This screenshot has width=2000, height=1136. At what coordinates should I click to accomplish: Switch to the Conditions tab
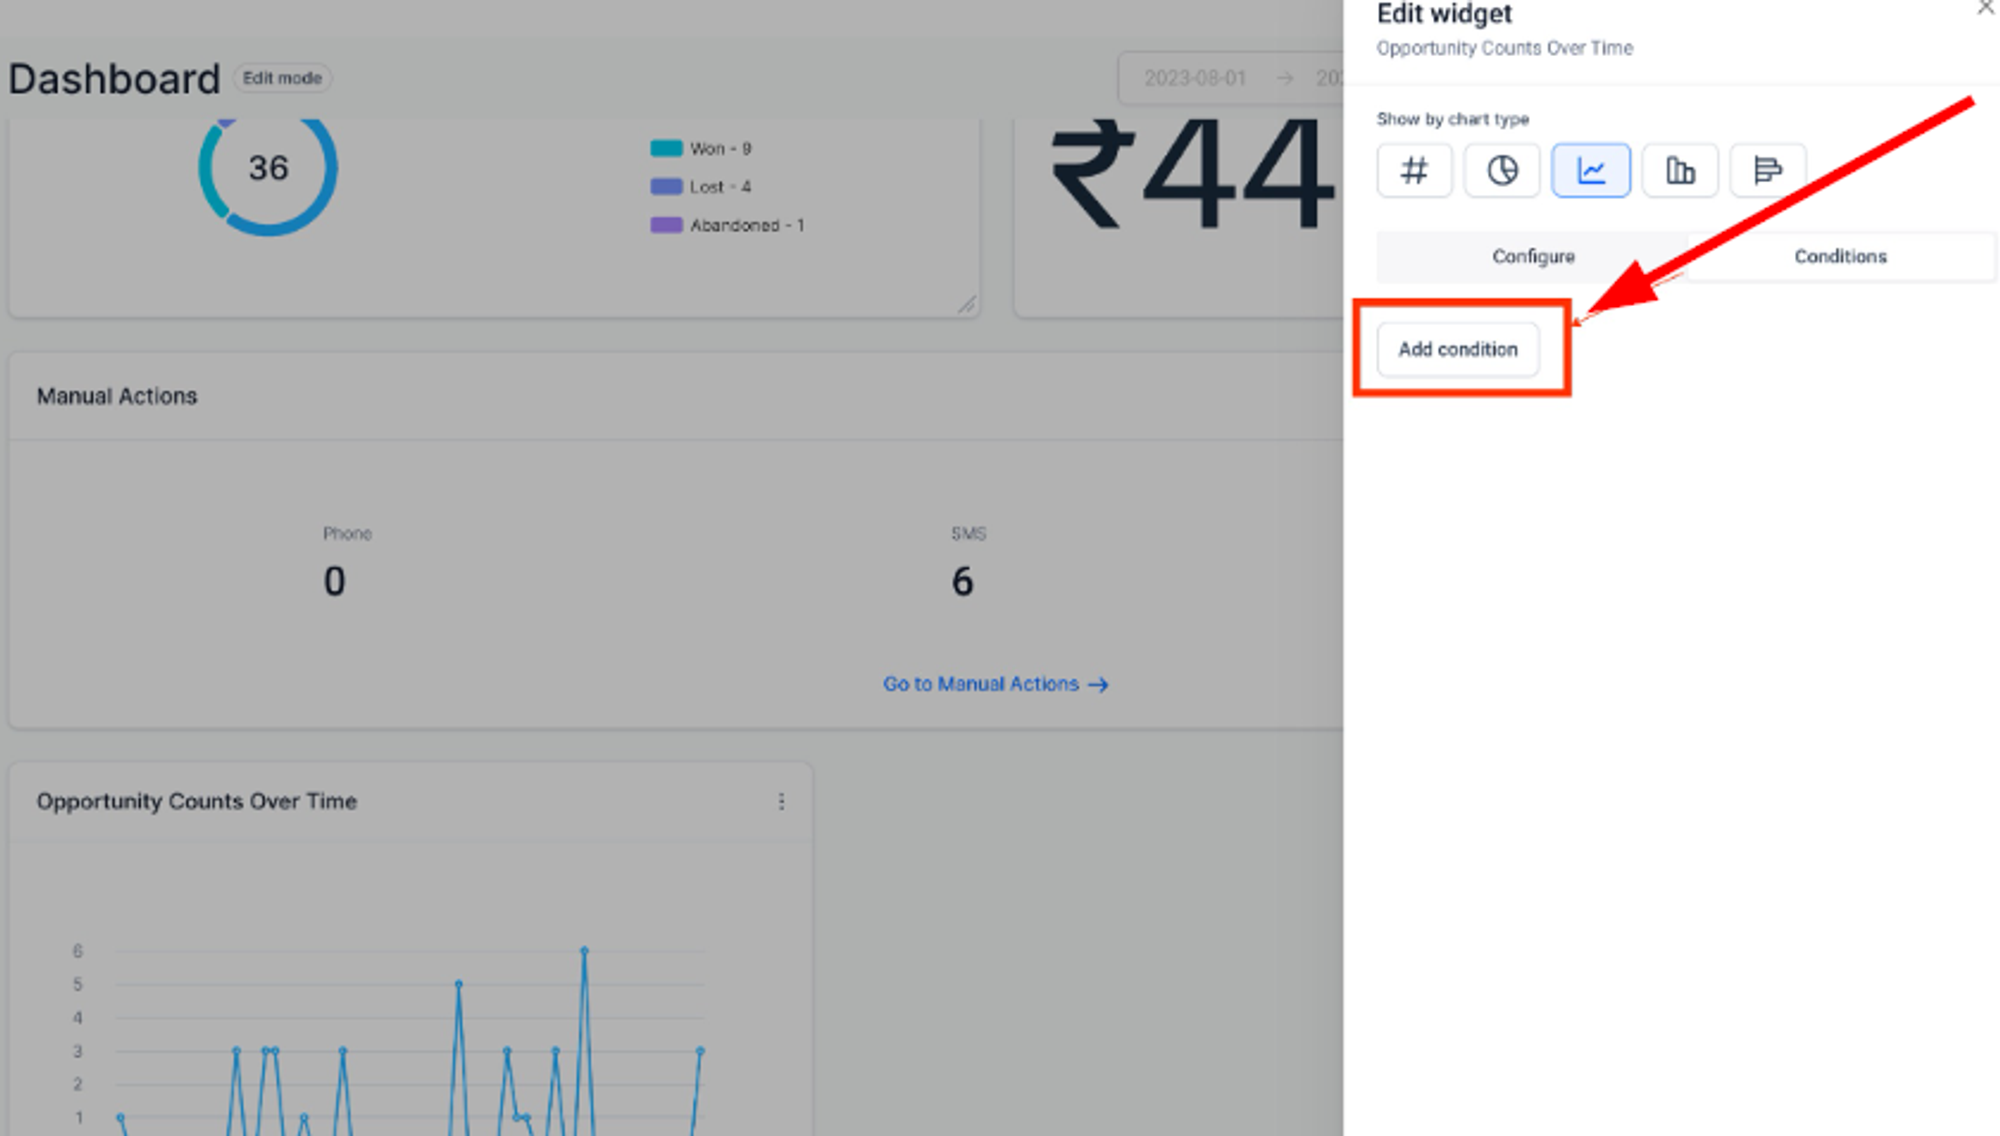(1840, 257)
